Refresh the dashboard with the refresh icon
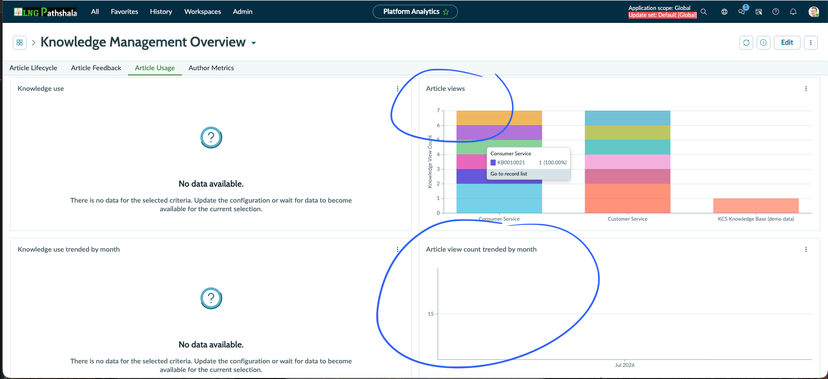Image resolution: width=828 pixels, height=379 pixels. (746, 43)
